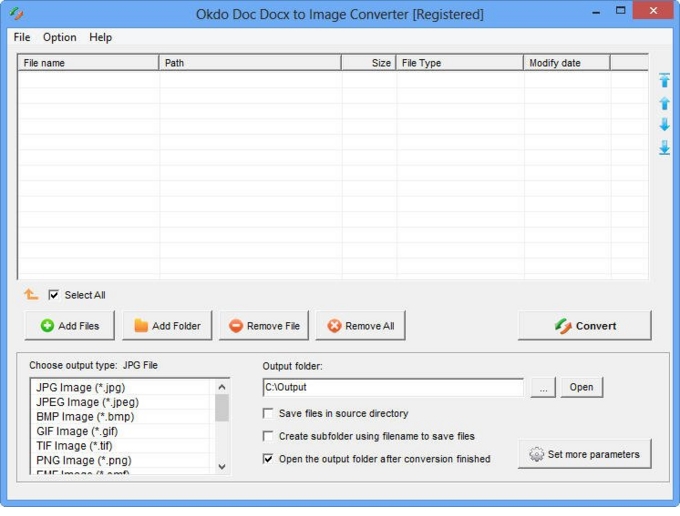Sort list by Size column header
This screenshot has height=516, width=680.
point(369,63)
